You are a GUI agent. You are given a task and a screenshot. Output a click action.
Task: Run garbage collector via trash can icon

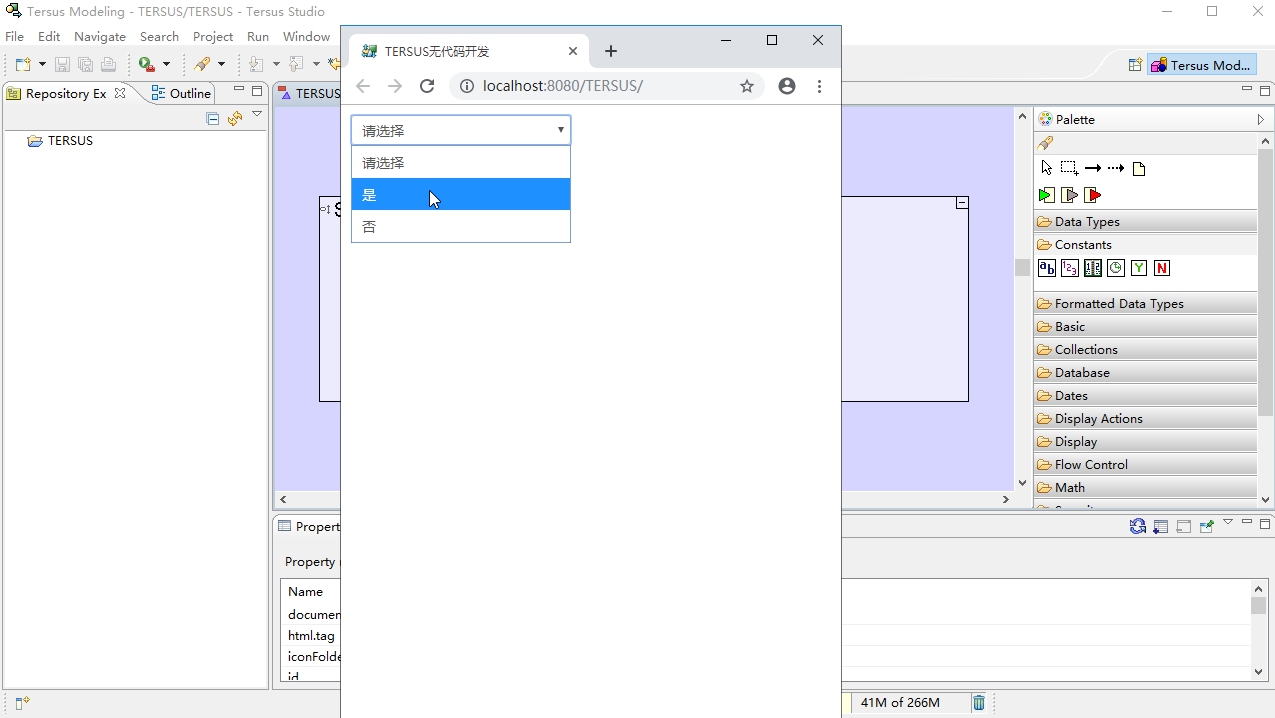coord(979,703)
